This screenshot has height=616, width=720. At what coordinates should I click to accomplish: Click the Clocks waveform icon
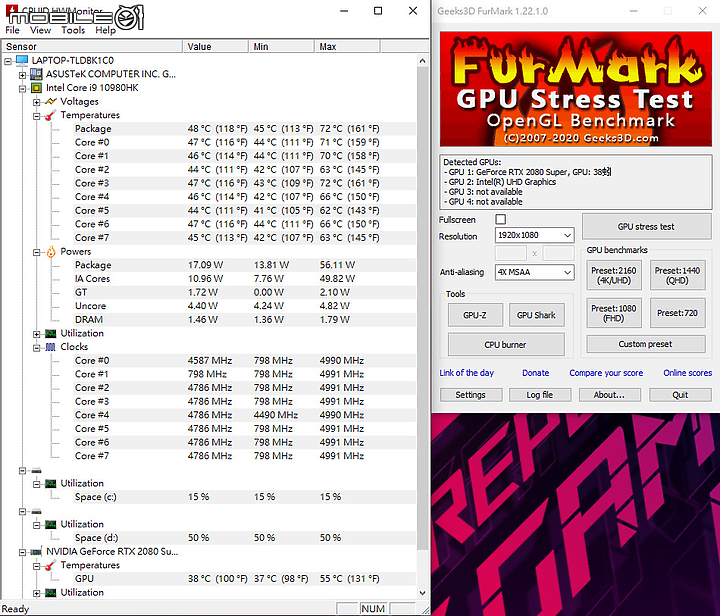pos(51,347)
